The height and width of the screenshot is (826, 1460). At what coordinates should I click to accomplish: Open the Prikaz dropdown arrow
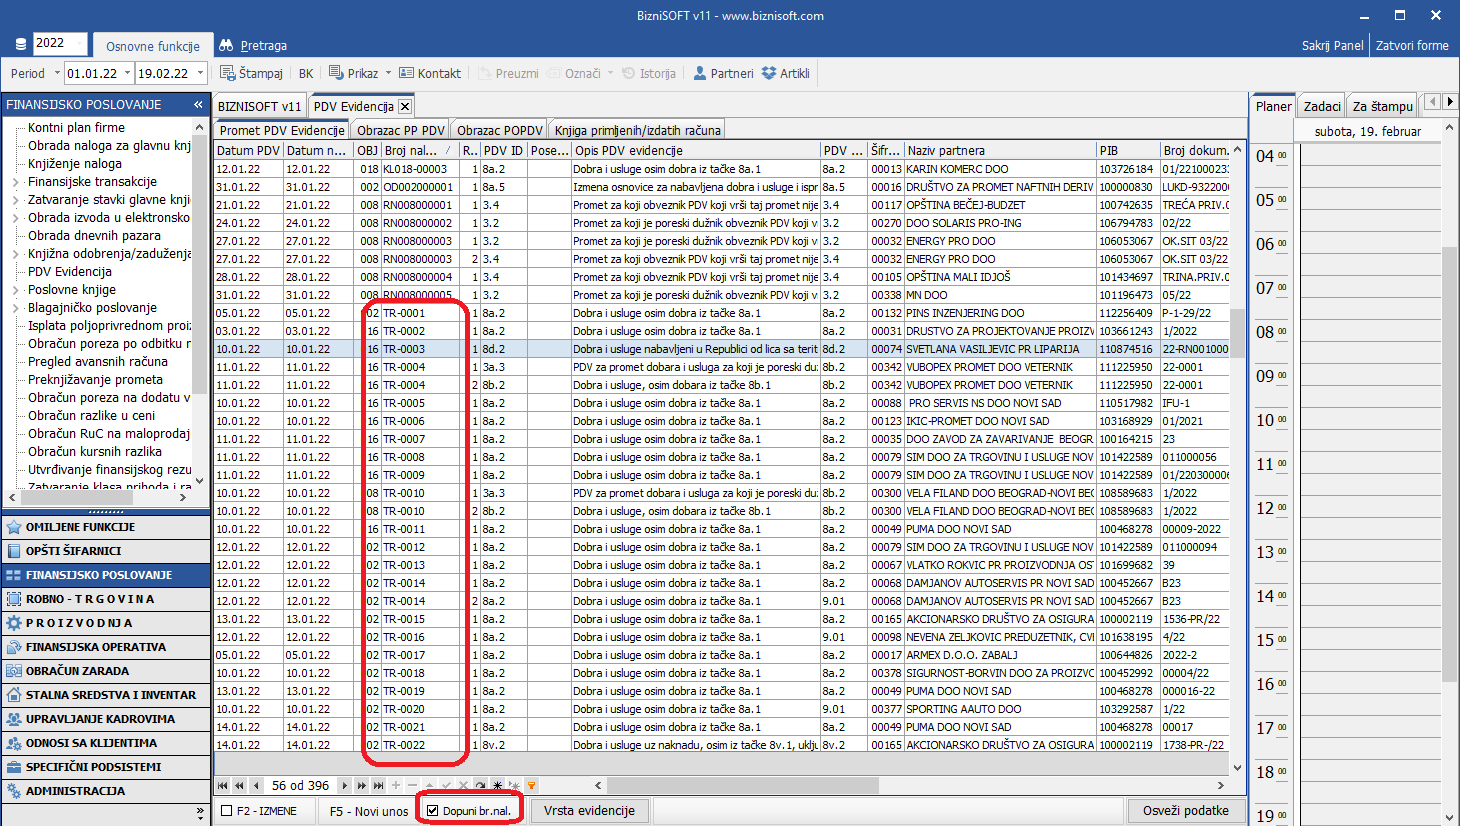tap(388, 73)
